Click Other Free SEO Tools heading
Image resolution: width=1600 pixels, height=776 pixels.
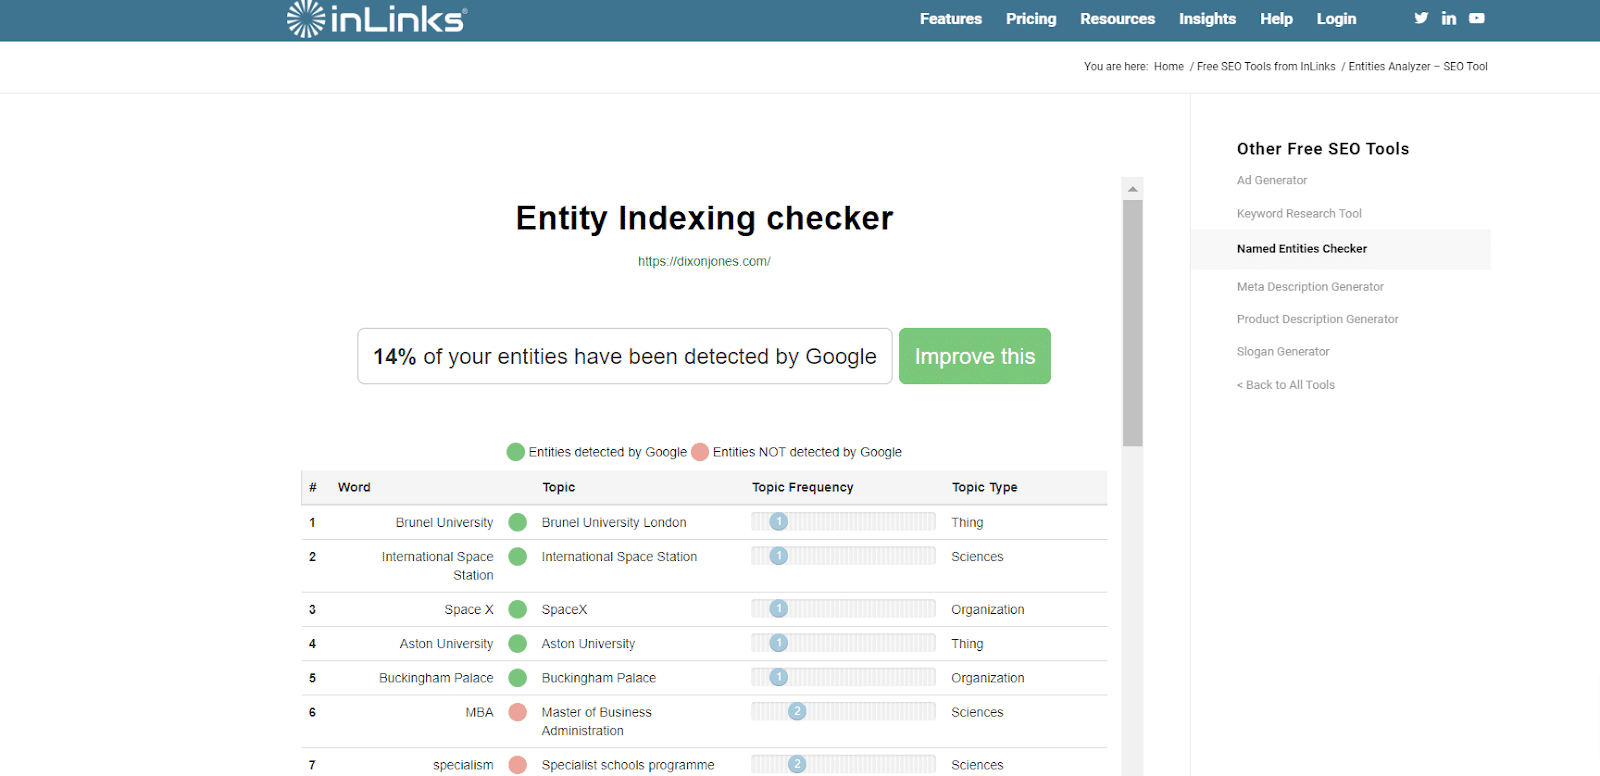coord(1323,149)
